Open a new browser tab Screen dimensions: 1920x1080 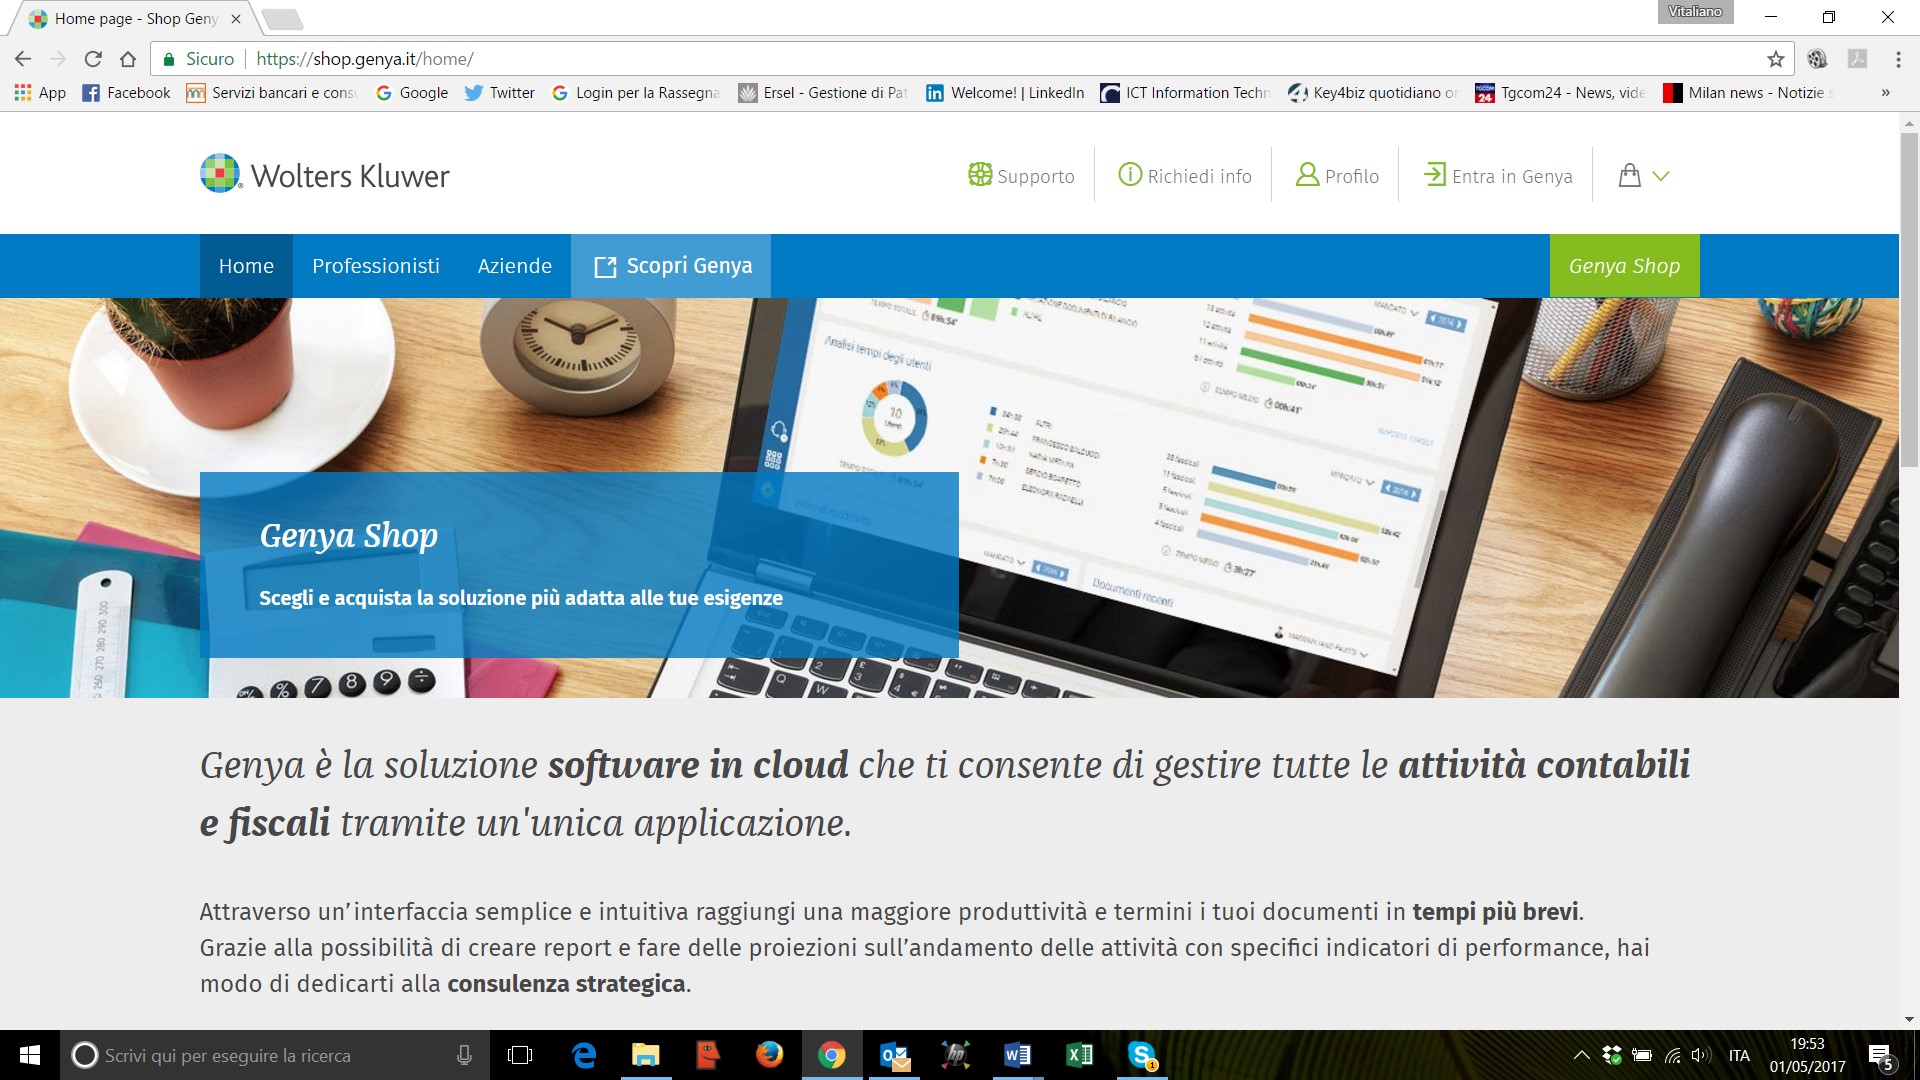click(x=282, y=19)
